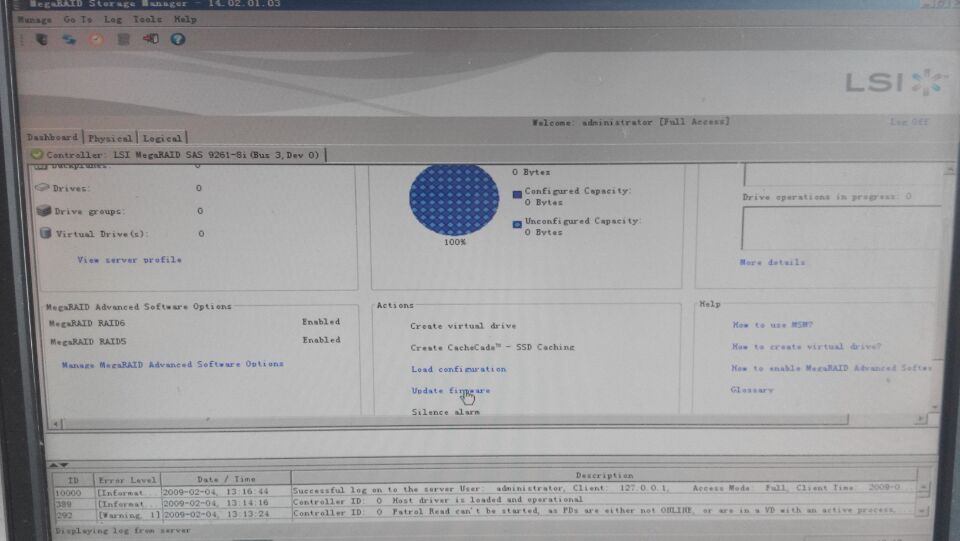The width and height of the screenshot is (960, 541).
Task: Click the Log Off link
Action: pyautogui.click(x=909, y=122)
